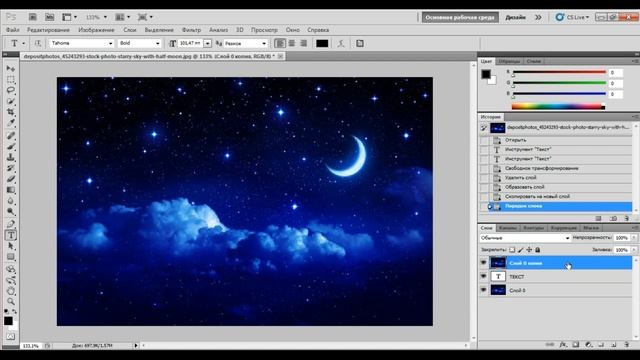Select the Clone Stamp tool
Viewport: 640px width, 360px height.
click(x=11, y=157)
